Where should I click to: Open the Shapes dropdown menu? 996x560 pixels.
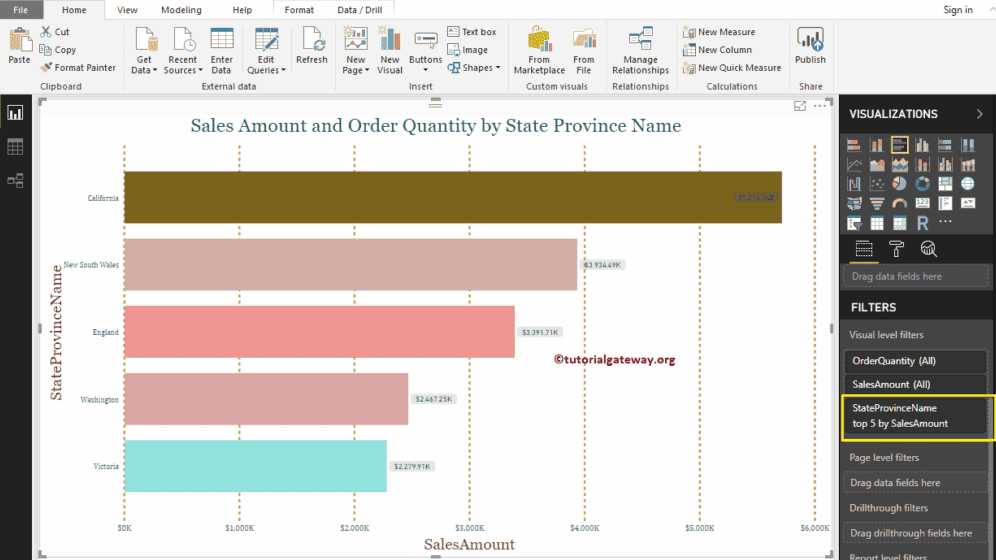click(475, 68)
